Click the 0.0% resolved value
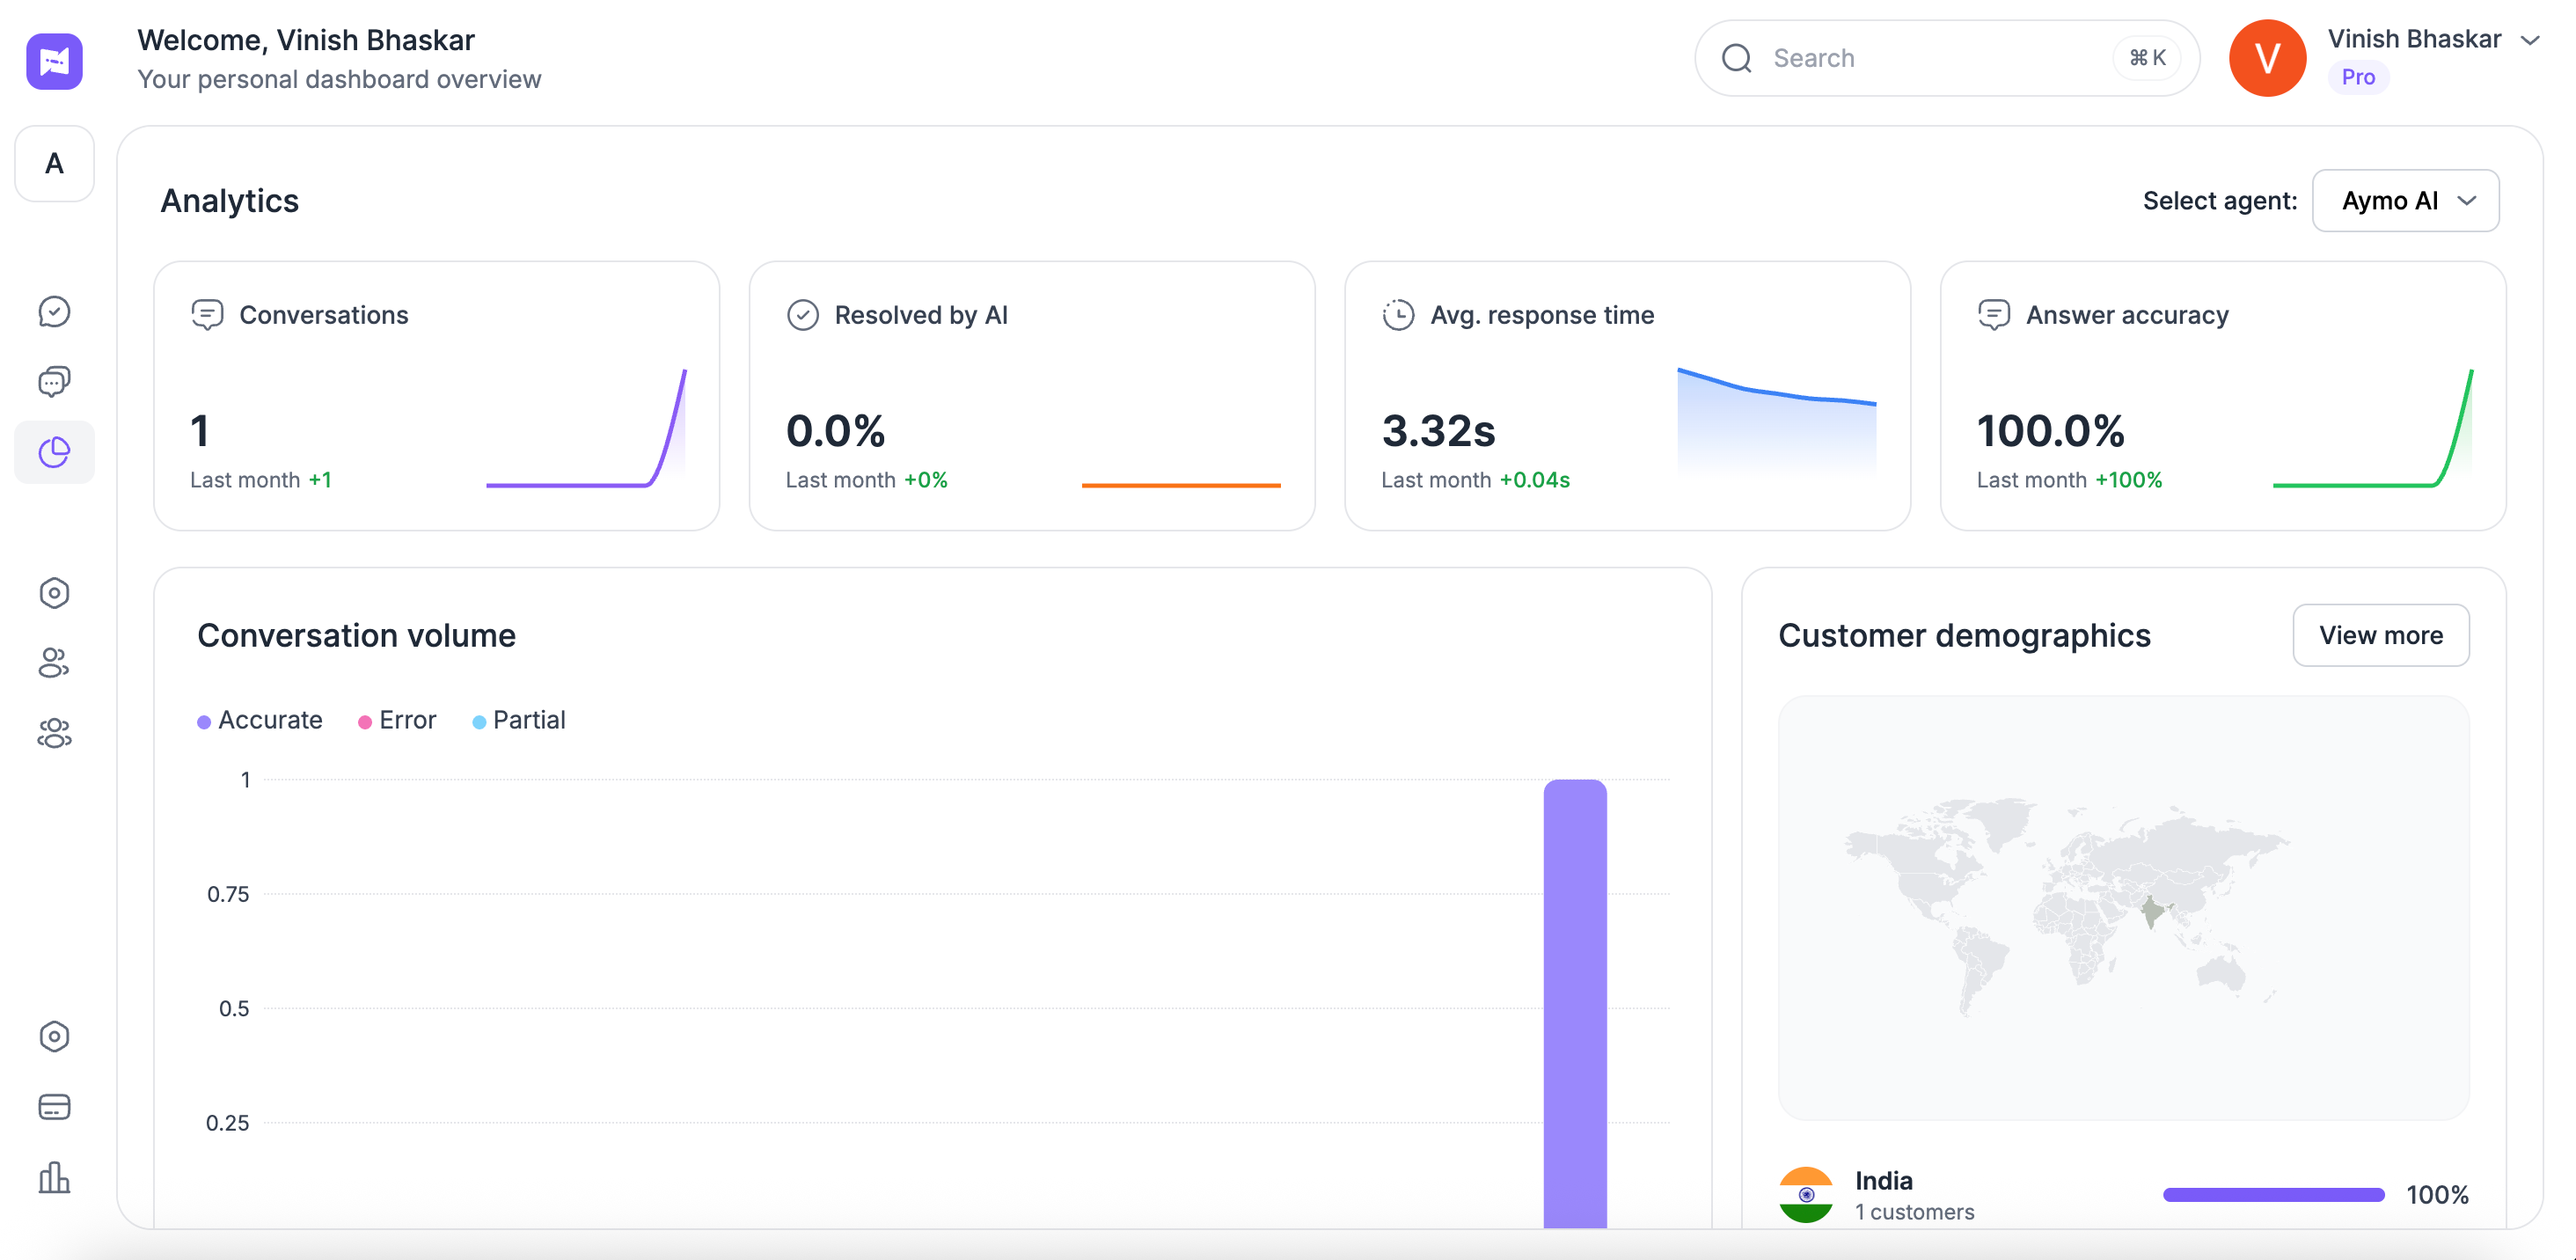 pos(835,431)
